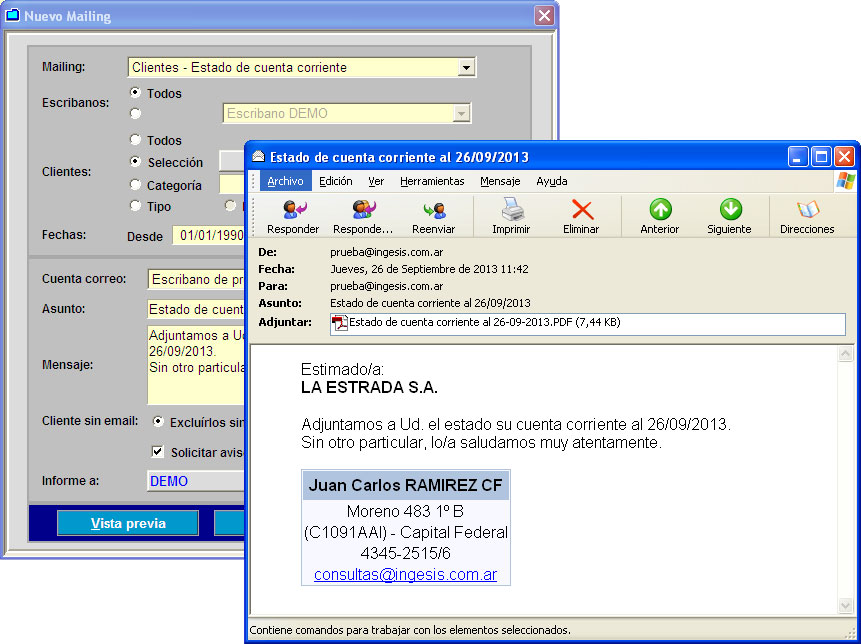The width and height of the screenshot is (861, 644).
Task: Select the Tipo radio button
Action: click(x=135, y=206)
